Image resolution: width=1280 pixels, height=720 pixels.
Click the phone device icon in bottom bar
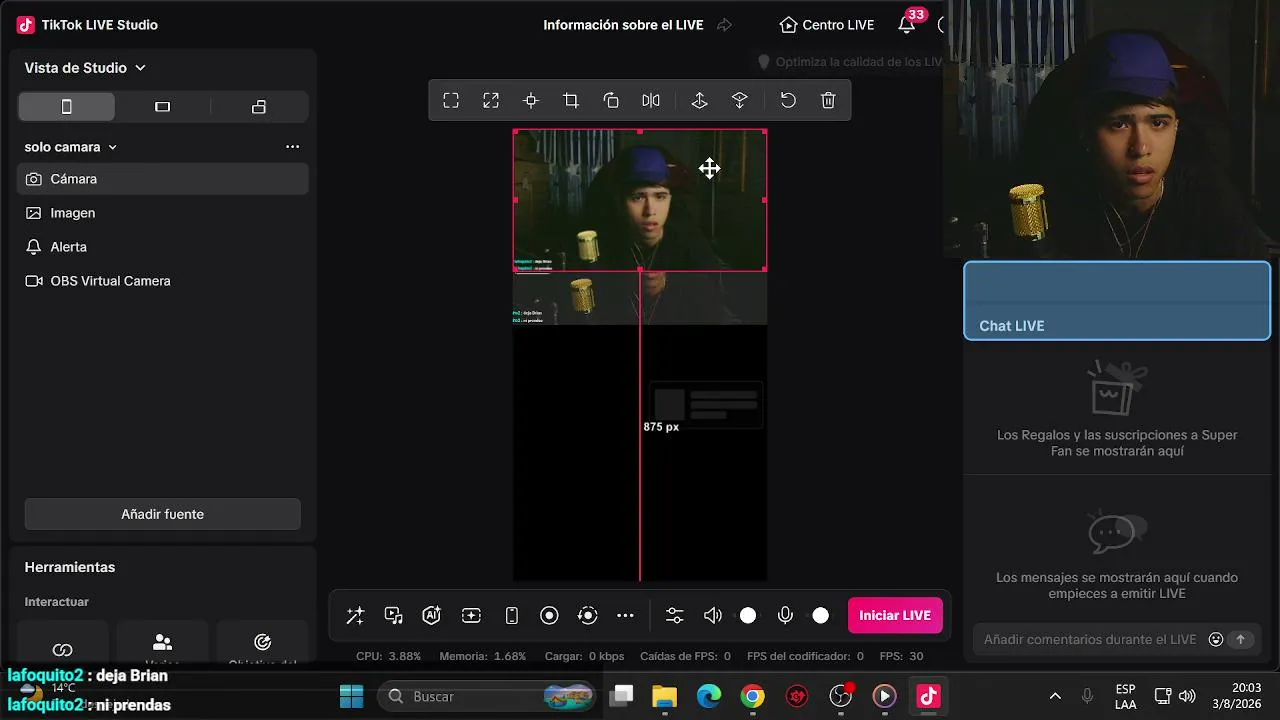pyautogui.click(x=512, y=616)
